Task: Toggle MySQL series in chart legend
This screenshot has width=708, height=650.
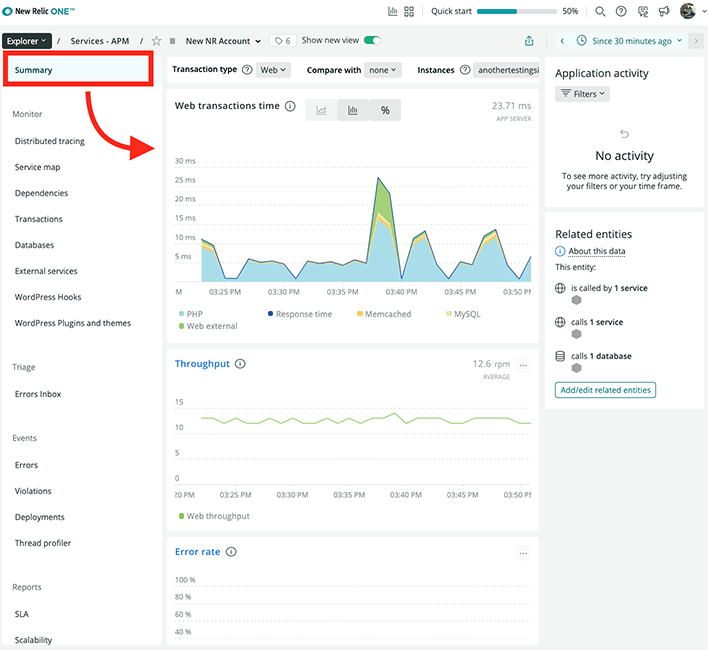Action: click(463, 314)
